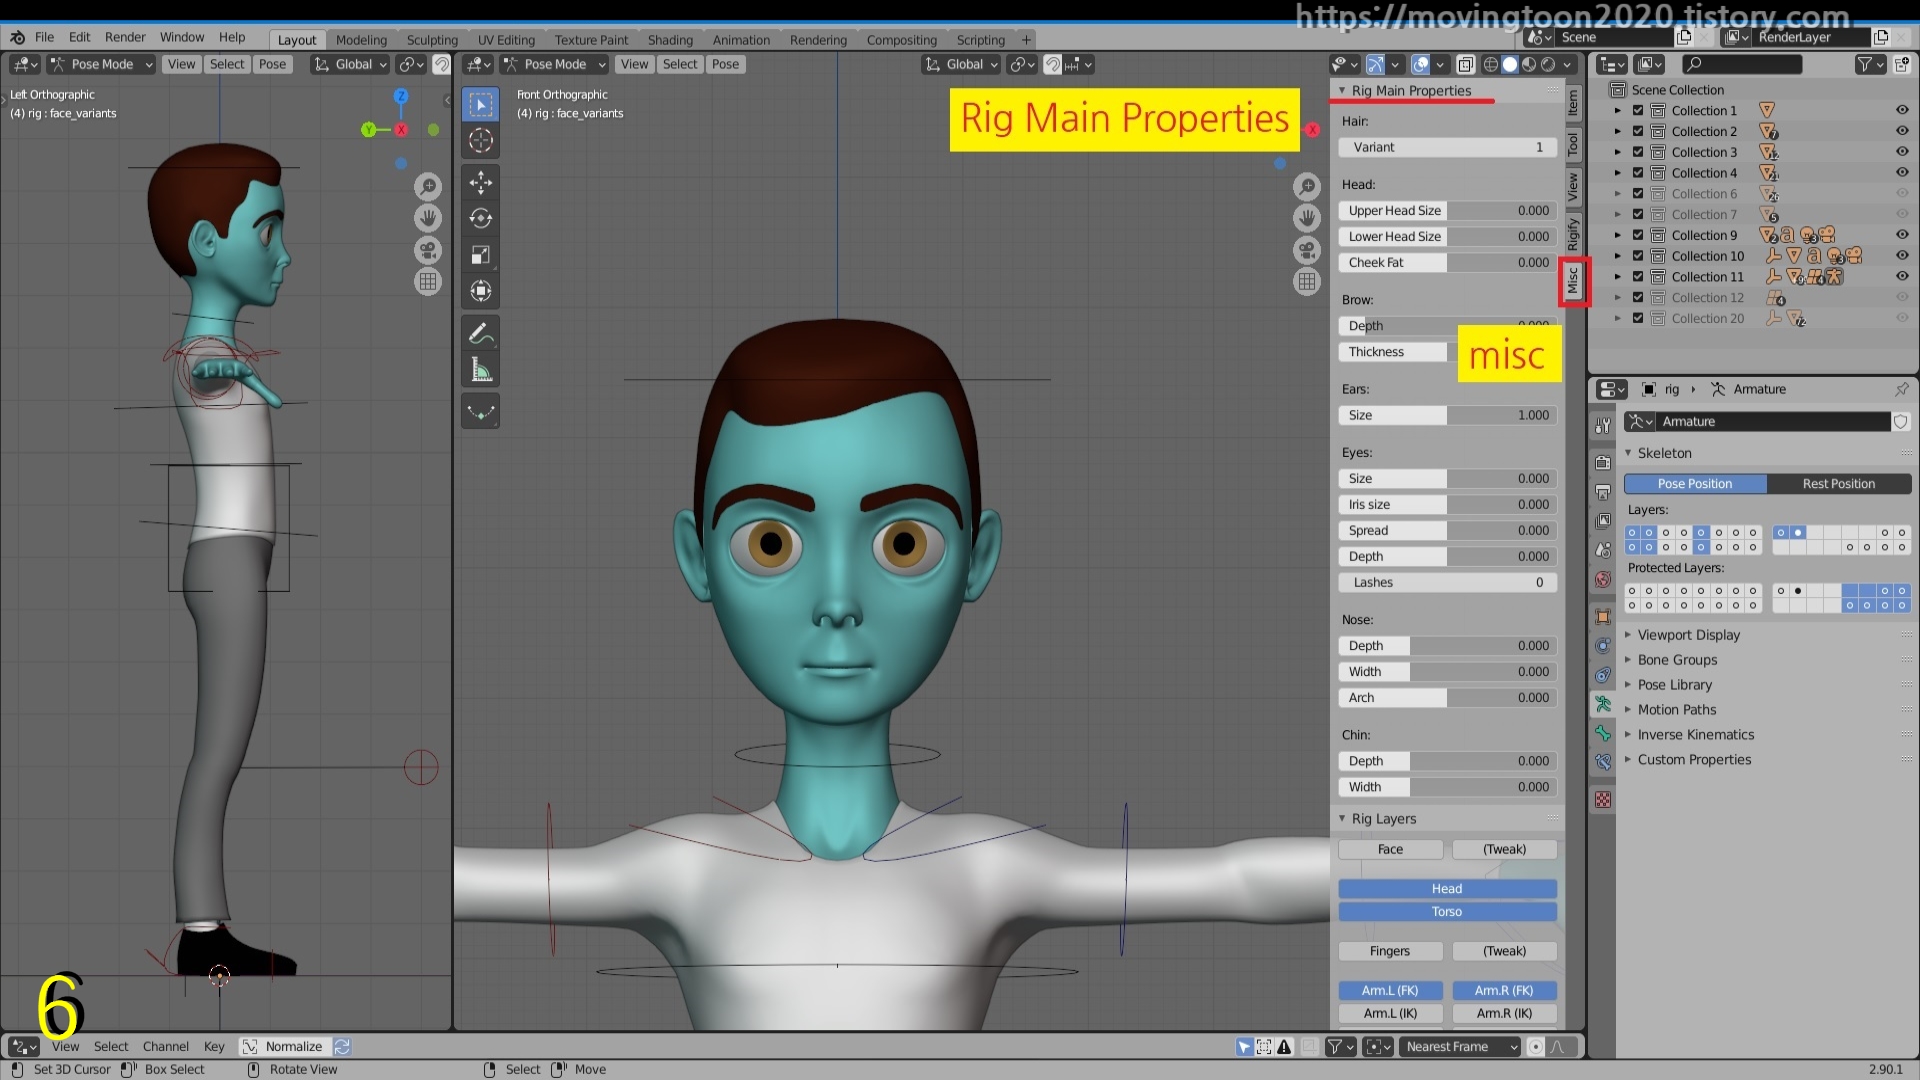This screenshot has height=1080, width=1920.
Task: Open outliner filter icon
Action: pyautogui.click(x=1870, y=64)
